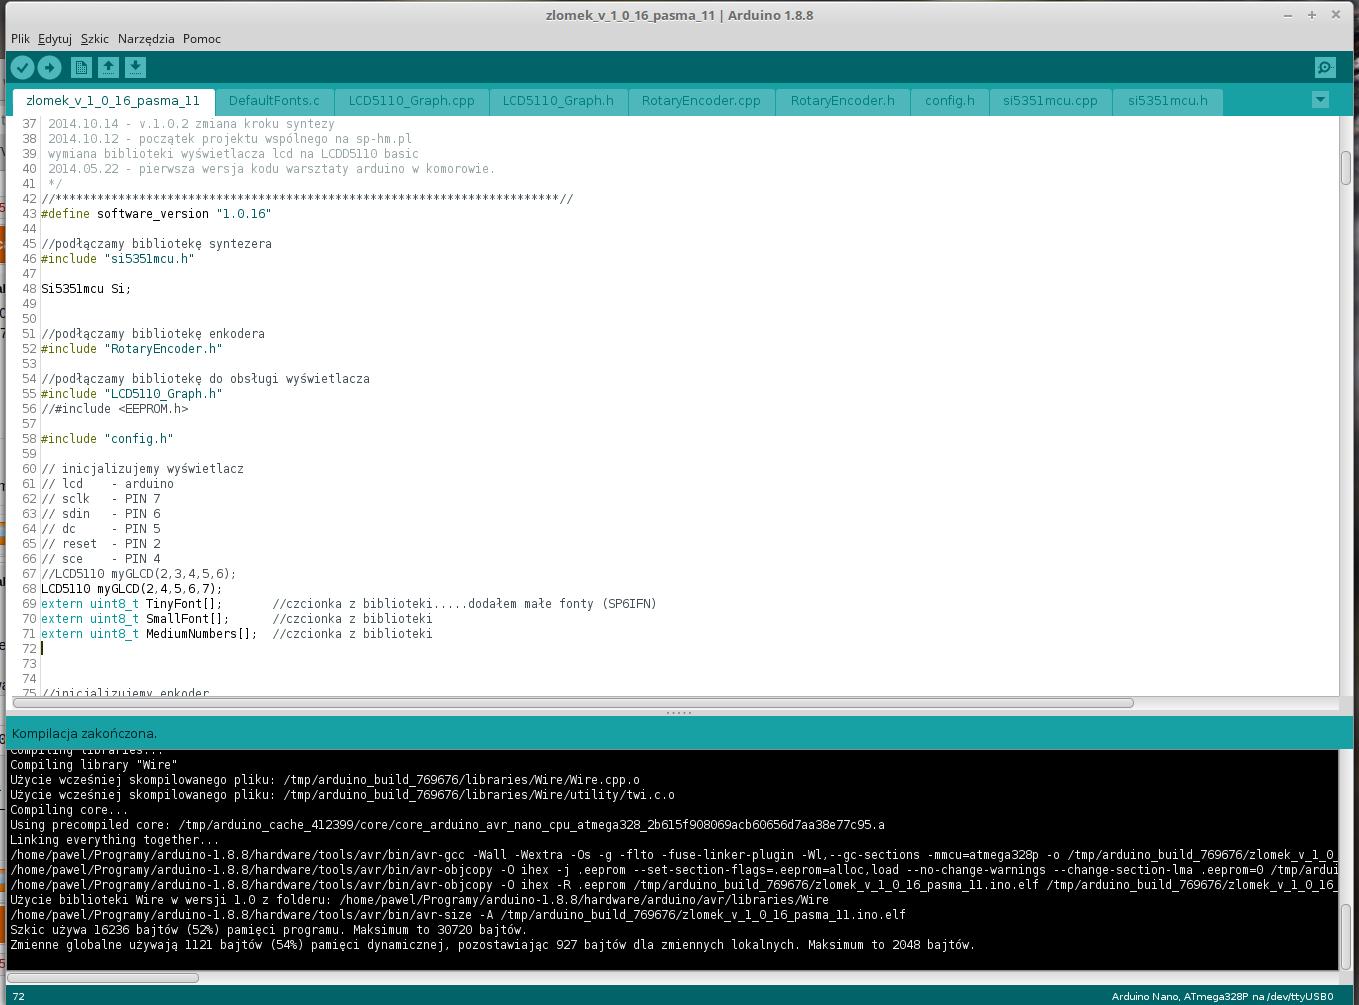Screen dimensions: 1359x1005
Task: Open the Pomoc menu
Action: 202,39
